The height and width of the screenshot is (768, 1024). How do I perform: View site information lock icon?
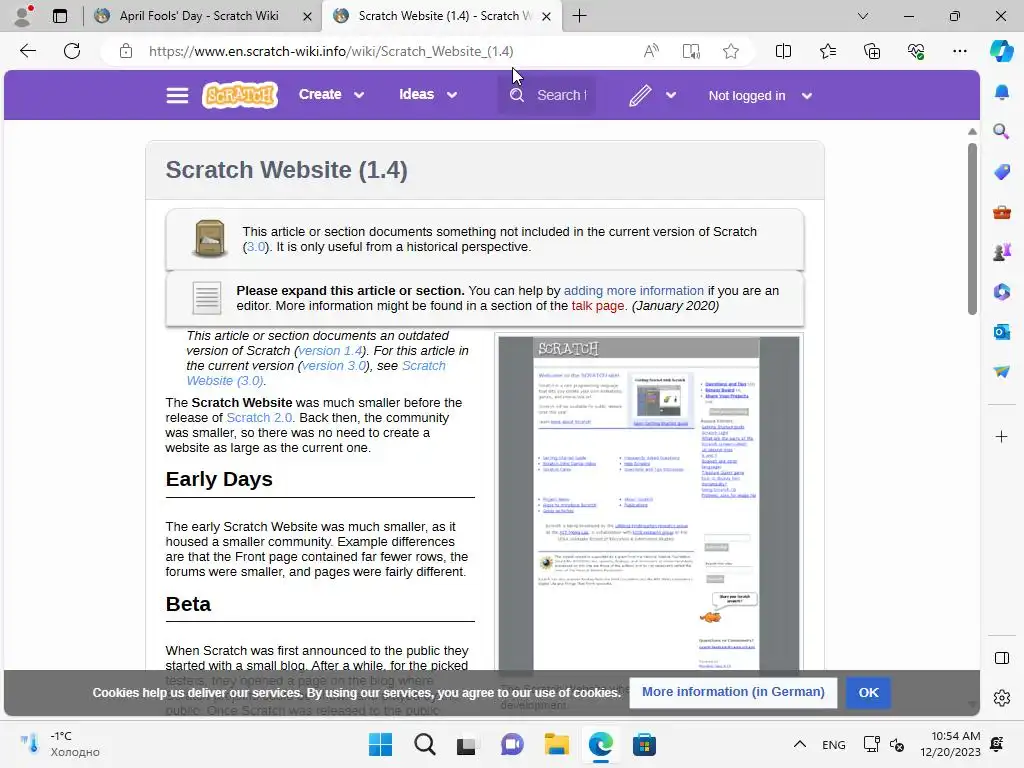(126, 51)
